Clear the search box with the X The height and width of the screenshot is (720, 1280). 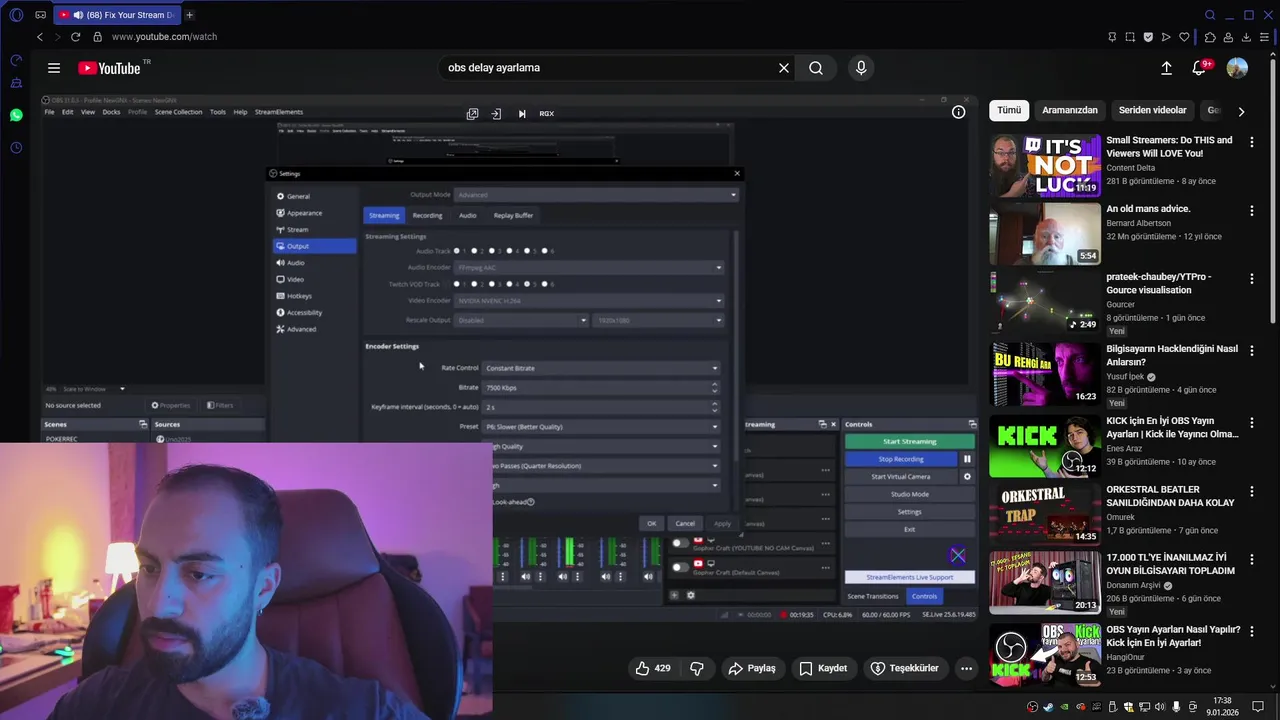784,68
